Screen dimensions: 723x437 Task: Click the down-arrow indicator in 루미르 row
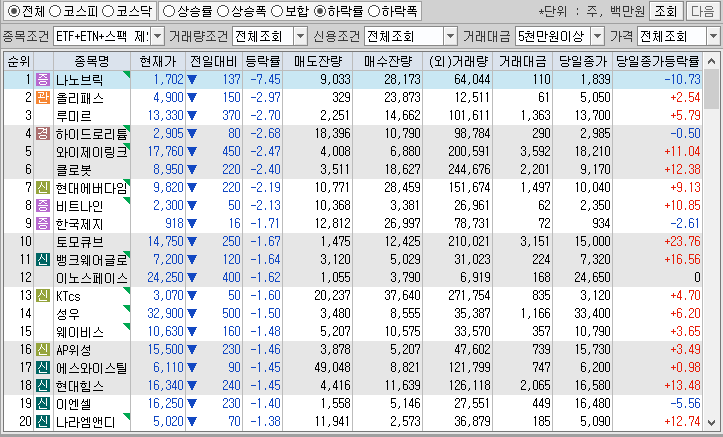click(x=192, y=116)
